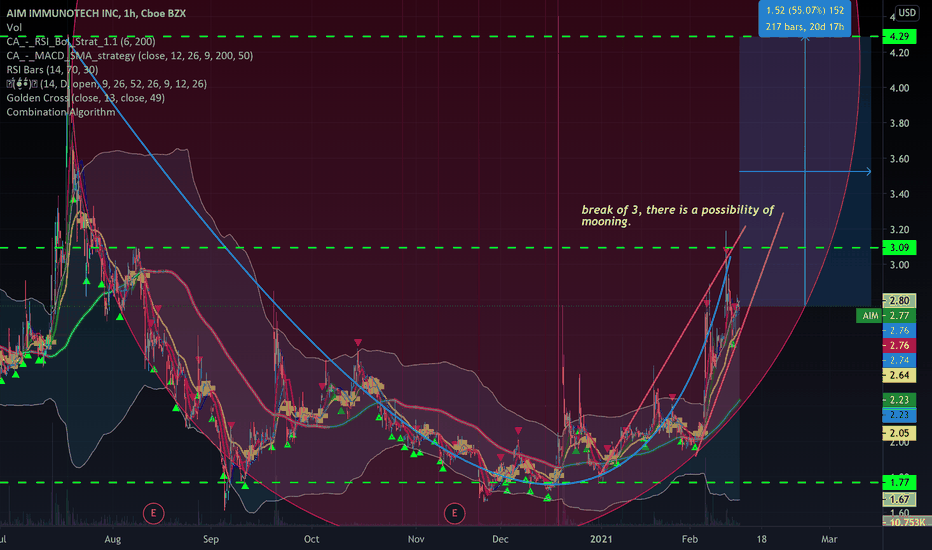
Task: Click the AIM 2.77 last price tag
Action: (x=886, y=316)
